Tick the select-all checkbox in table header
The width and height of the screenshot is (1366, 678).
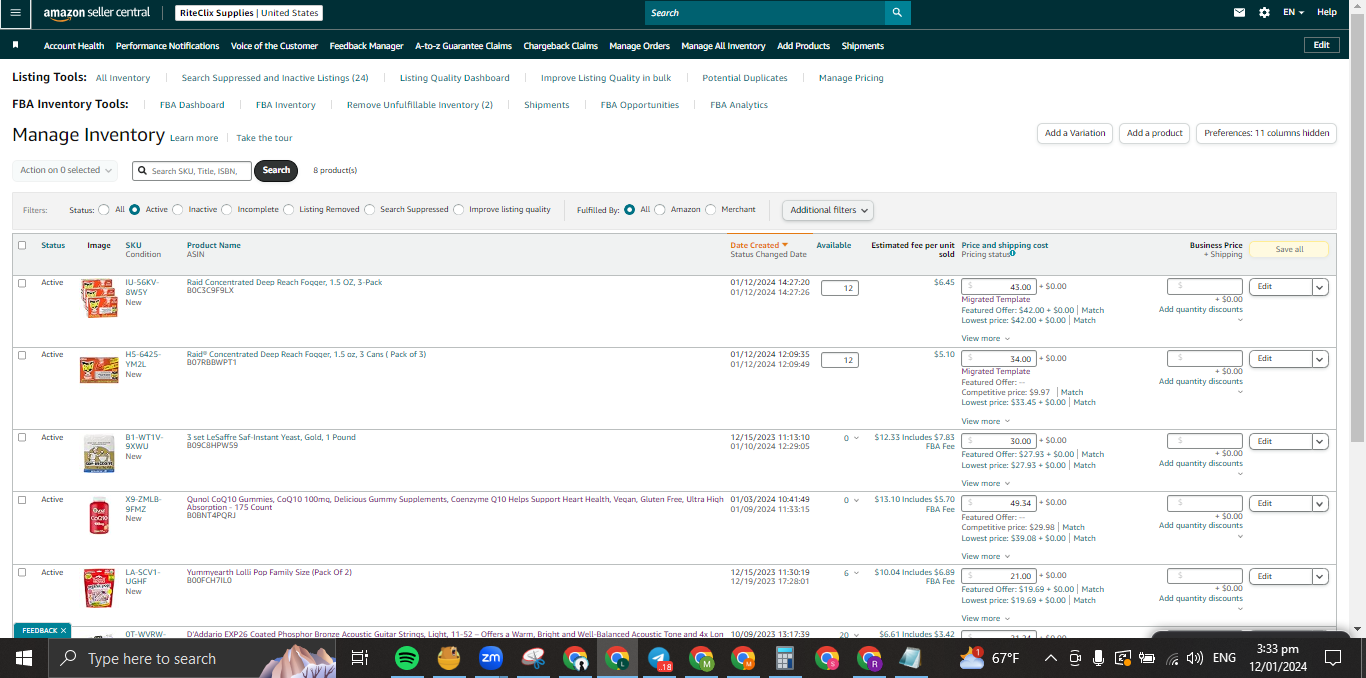(x=22, y=245)
